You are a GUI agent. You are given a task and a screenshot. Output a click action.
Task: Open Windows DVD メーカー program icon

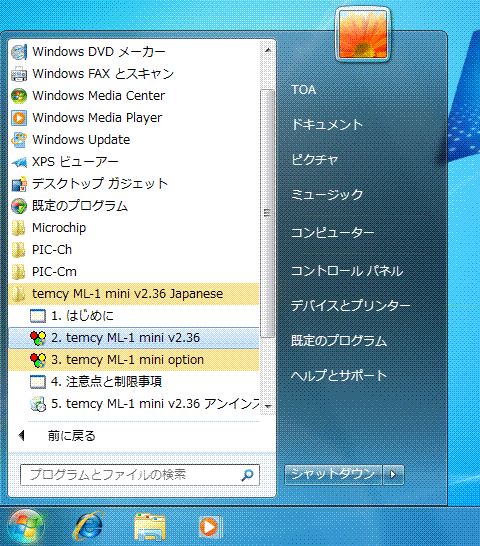[19, 52]
